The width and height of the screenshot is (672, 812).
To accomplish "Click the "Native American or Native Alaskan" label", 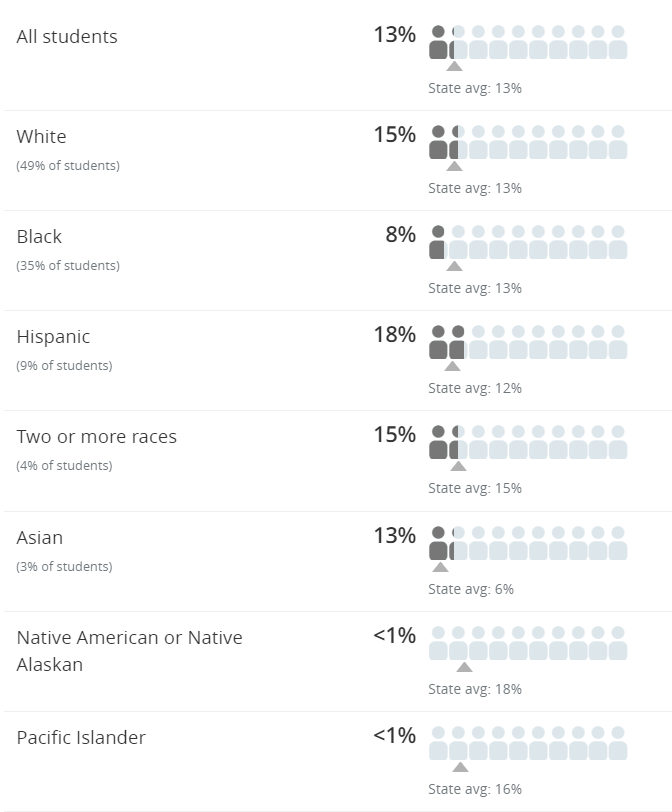I will [129, 651].
